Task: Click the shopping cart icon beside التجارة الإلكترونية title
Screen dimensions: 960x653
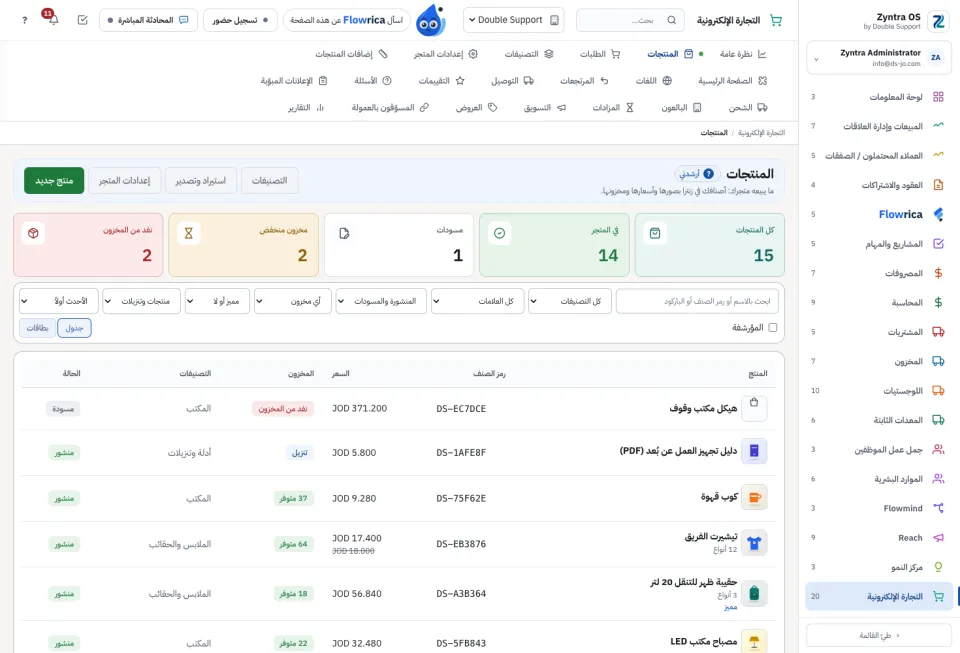Action: (776, 20)
